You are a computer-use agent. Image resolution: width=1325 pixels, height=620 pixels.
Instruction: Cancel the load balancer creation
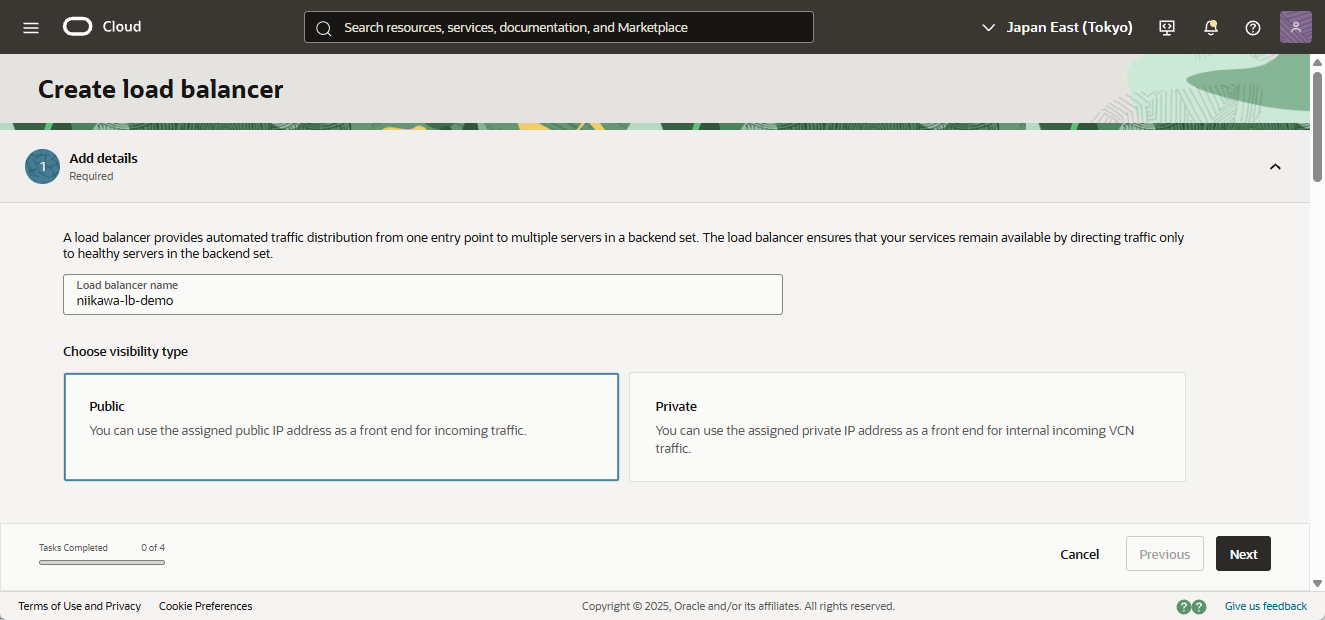click(1079, 554)
